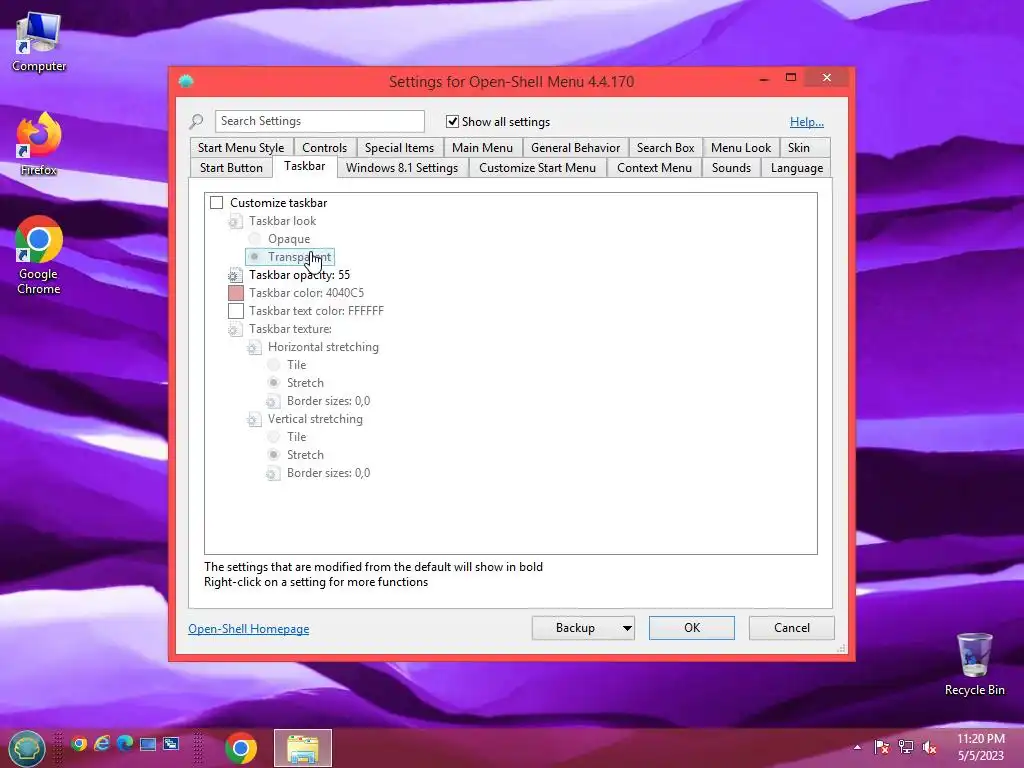Uncheck Show all settings
The image size is (1024, 768).
pos(452,121)
